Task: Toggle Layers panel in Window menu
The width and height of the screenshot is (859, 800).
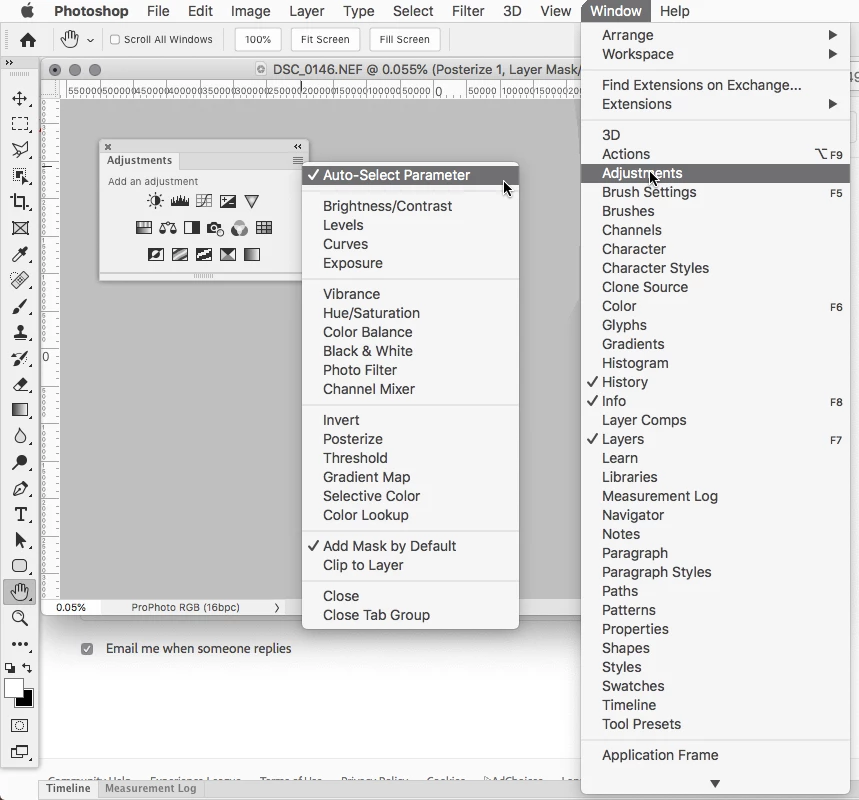Action: [x=715, y=439]
